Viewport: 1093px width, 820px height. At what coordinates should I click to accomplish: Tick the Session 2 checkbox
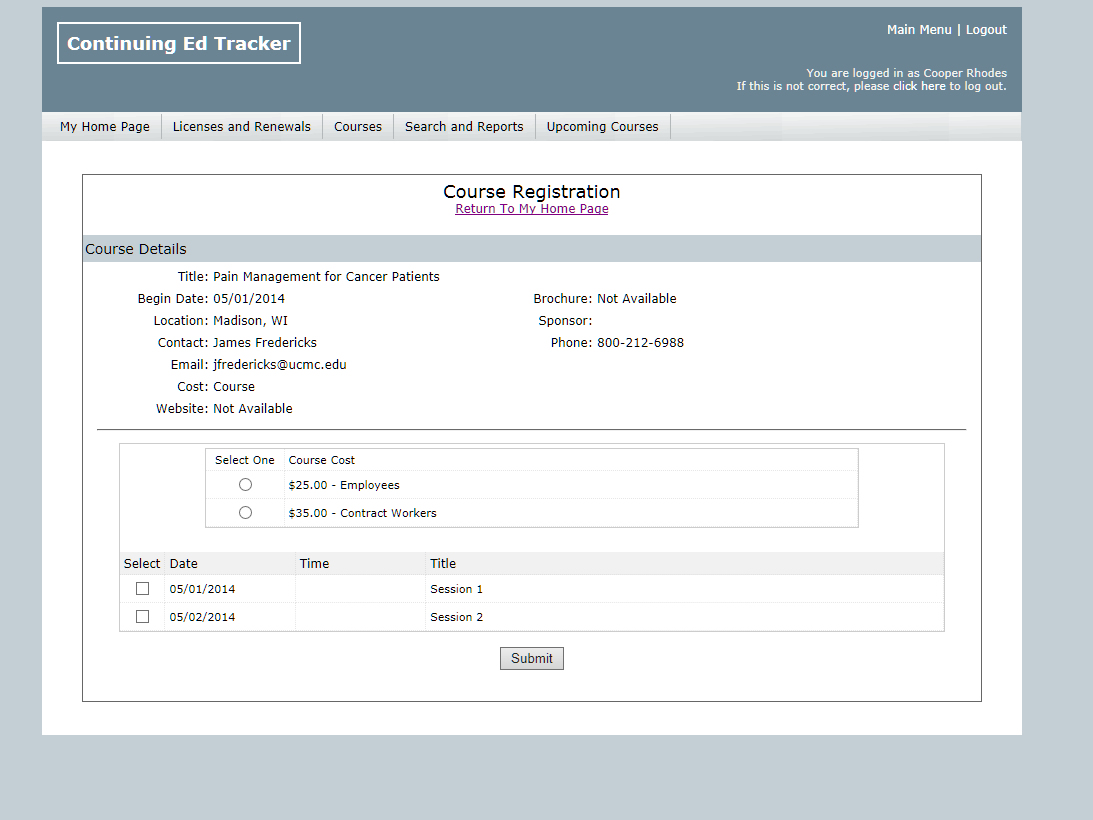[142, 617]
